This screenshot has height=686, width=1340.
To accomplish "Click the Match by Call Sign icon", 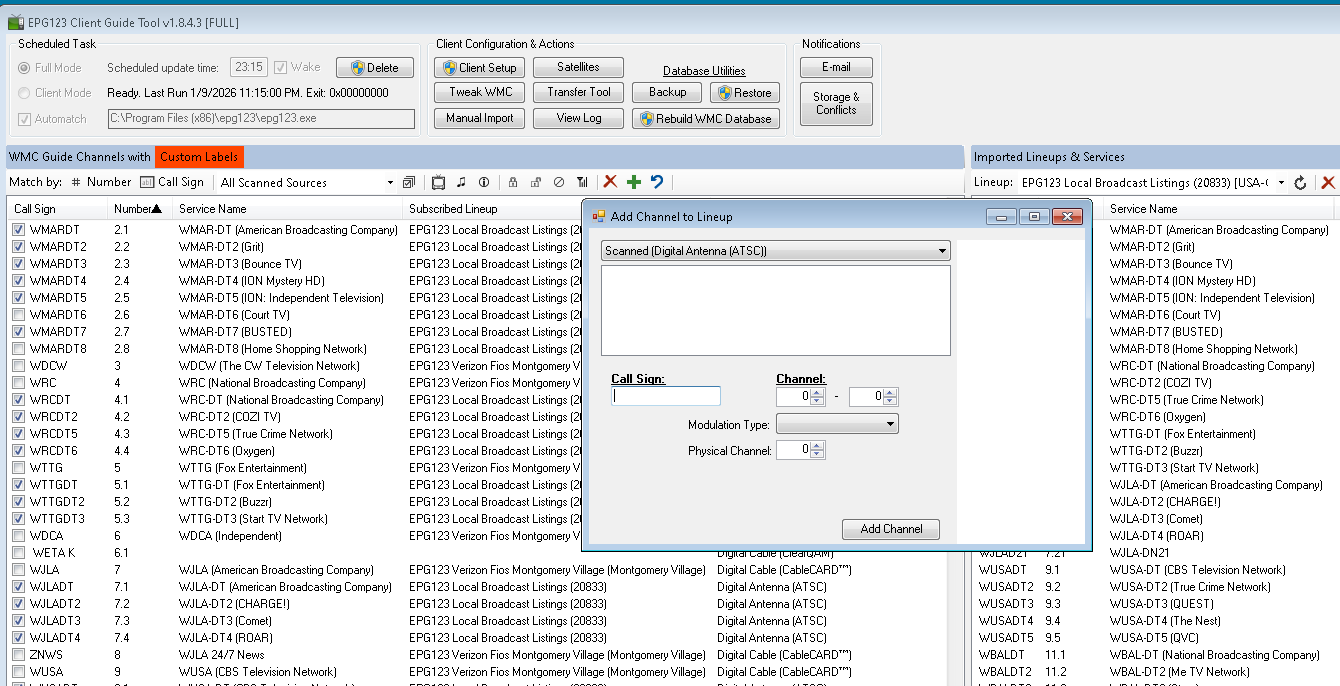I will [x=147, y=182].
